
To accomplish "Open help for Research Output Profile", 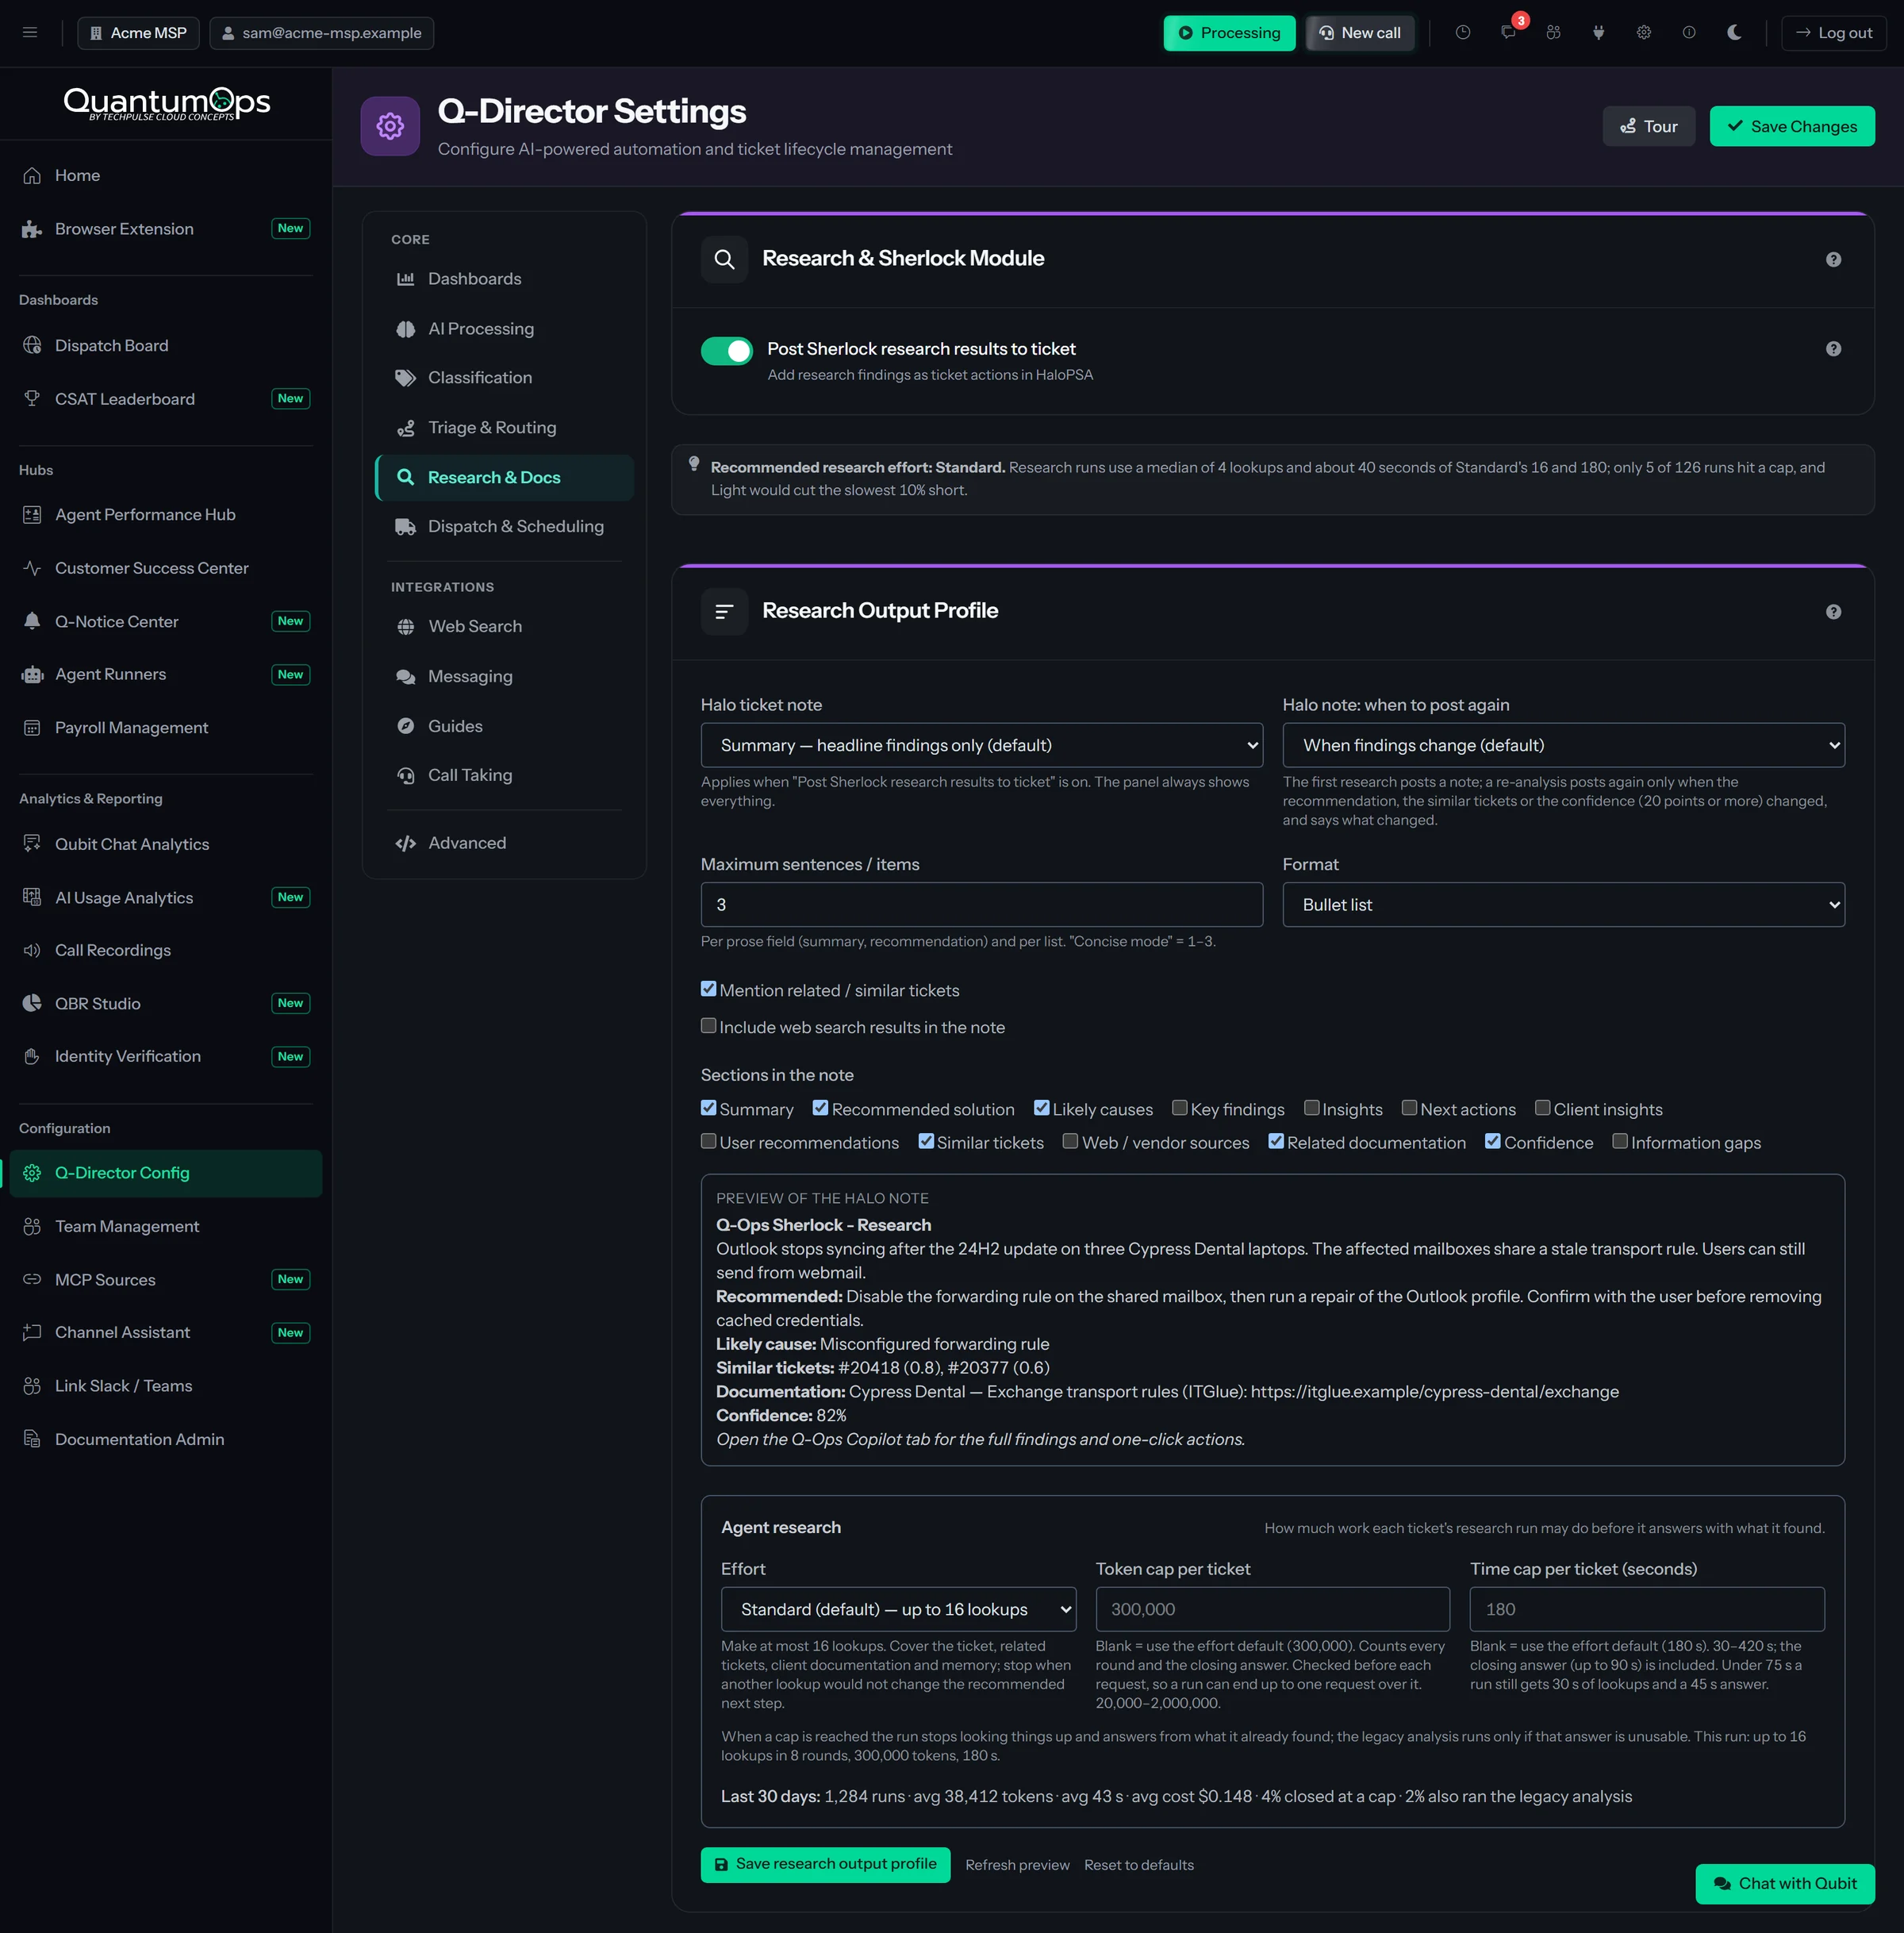I will (x=1833, y=612).
